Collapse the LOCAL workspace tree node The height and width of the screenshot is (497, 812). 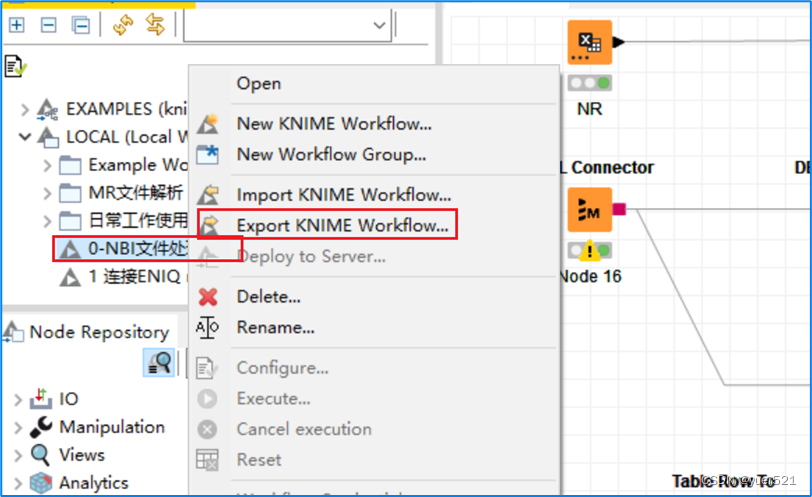coord(24,137)
